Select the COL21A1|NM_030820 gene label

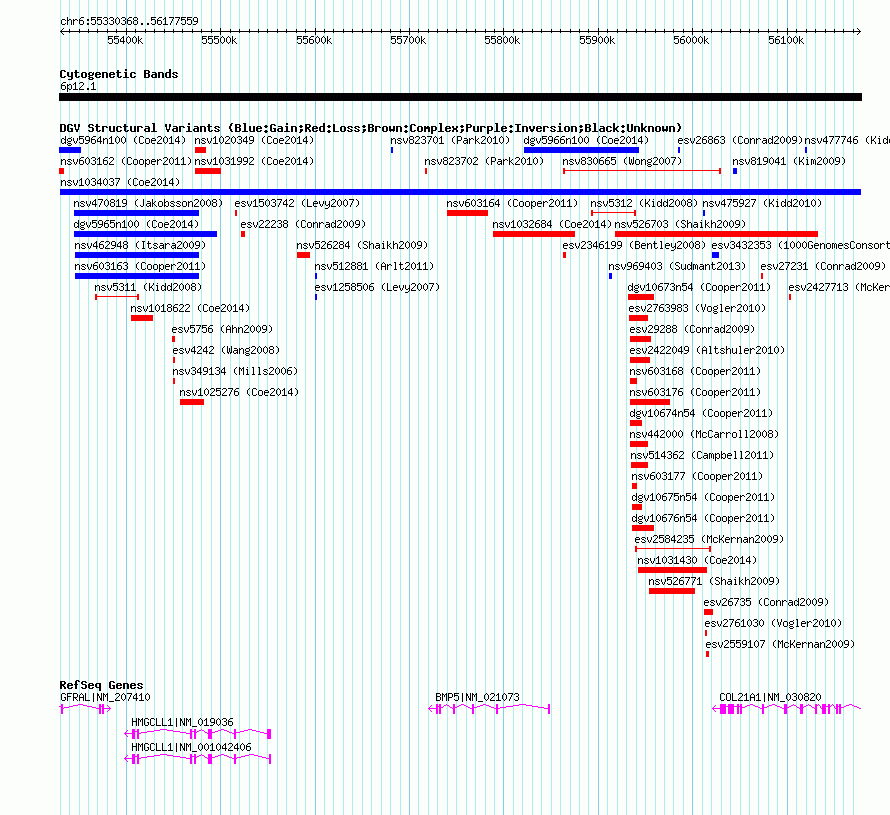[x=770, y=698]
